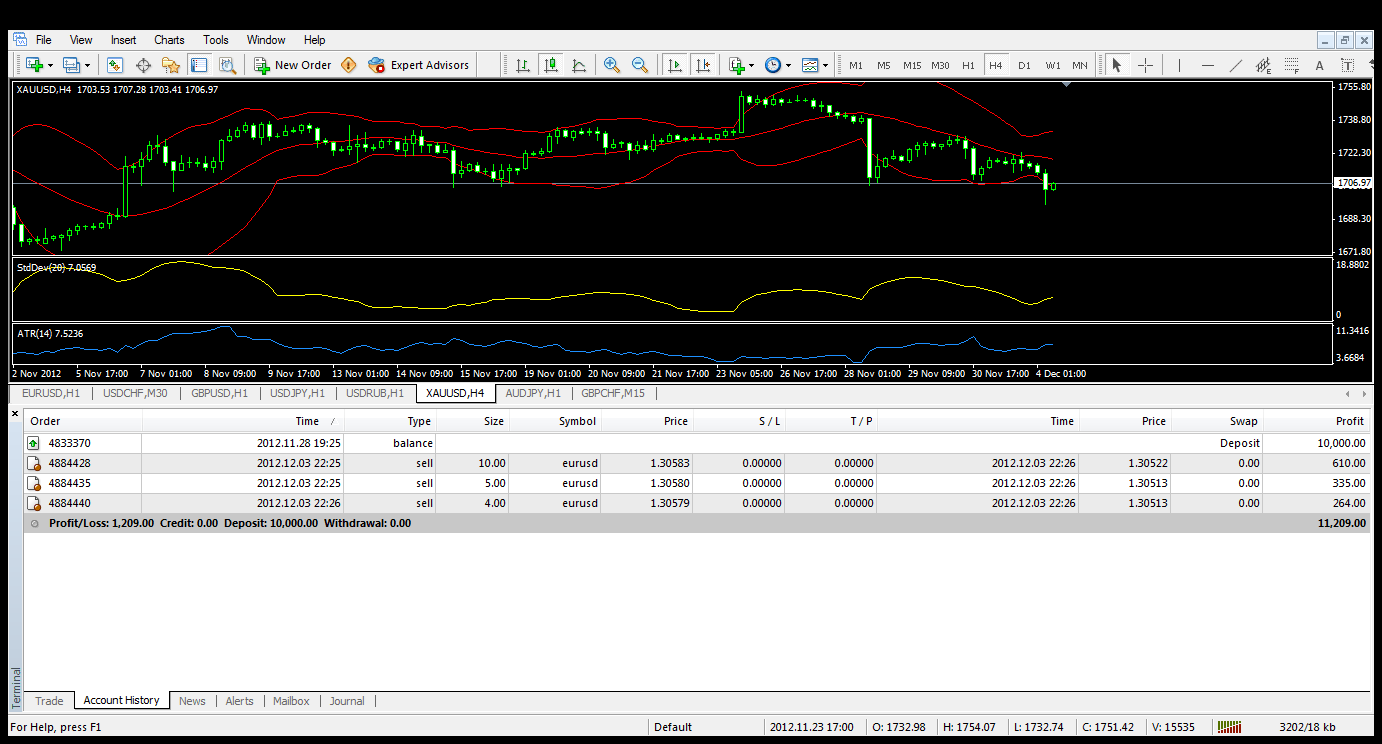Switch chart to Line chart icon
The image size is (1382, 744).
click(x=579, y=65)
